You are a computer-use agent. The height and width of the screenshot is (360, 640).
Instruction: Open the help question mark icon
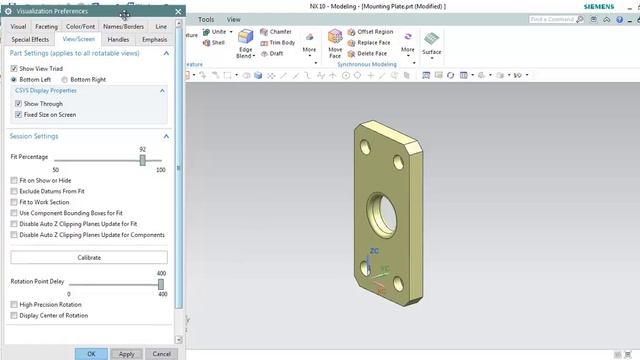click(619, 20)
